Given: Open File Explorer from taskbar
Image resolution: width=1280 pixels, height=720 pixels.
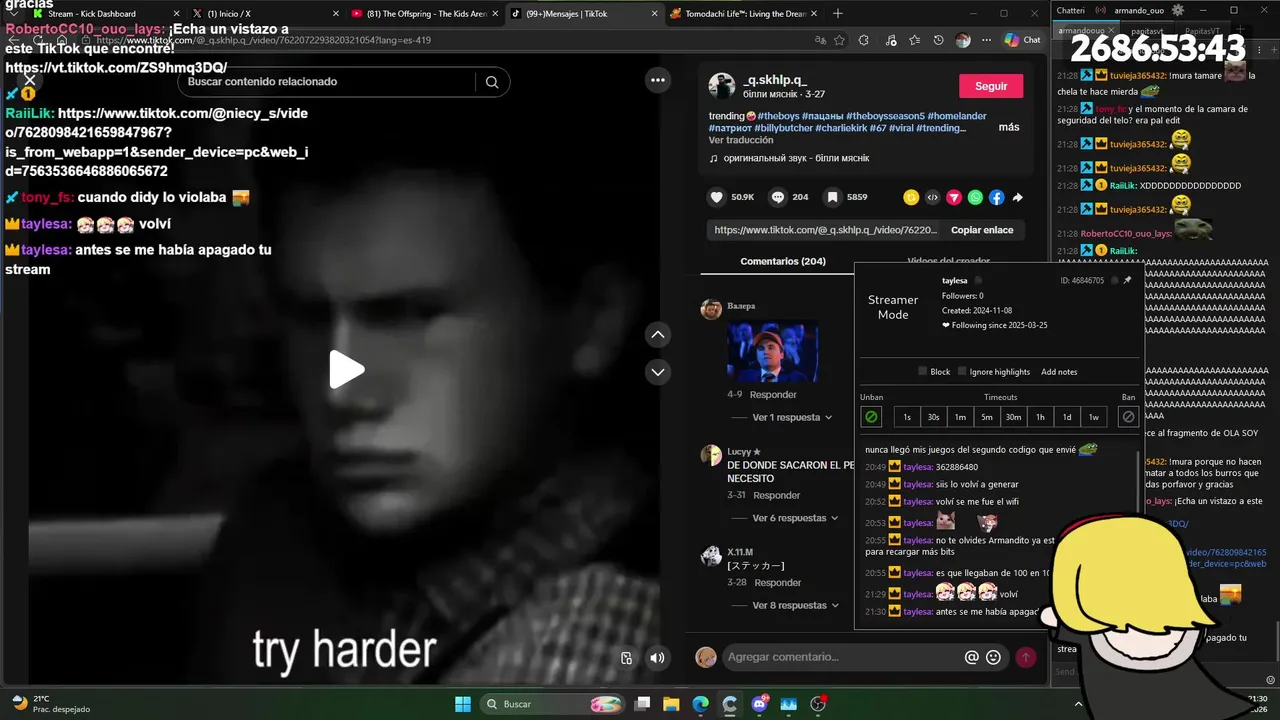Looking at the screenshot, I should click(671, 704).
